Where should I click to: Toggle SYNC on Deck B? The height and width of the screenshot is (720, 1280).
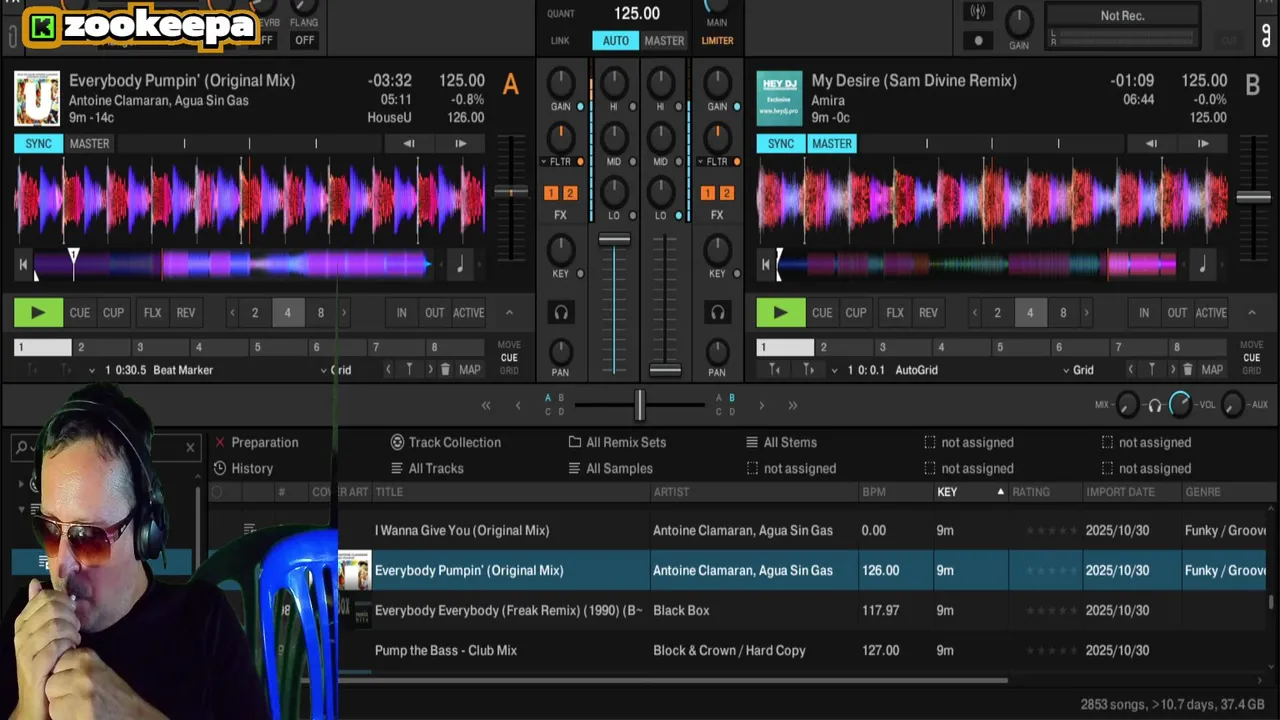[x=781, y=144]
